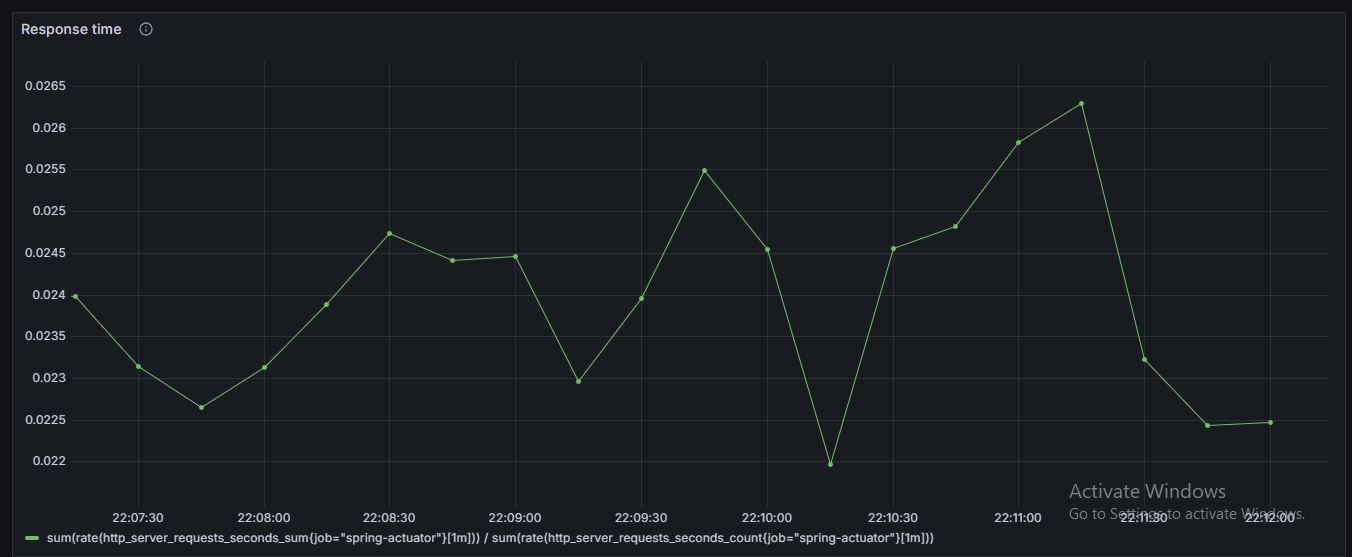
Task: Select the last data point near 22:12:00
Action: [1270, 422]
